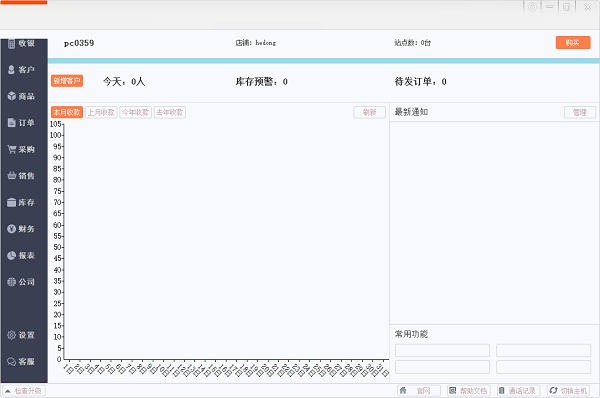Maximize the application window
Viewport: 600px width, 398px height.
tap(567, 7)
